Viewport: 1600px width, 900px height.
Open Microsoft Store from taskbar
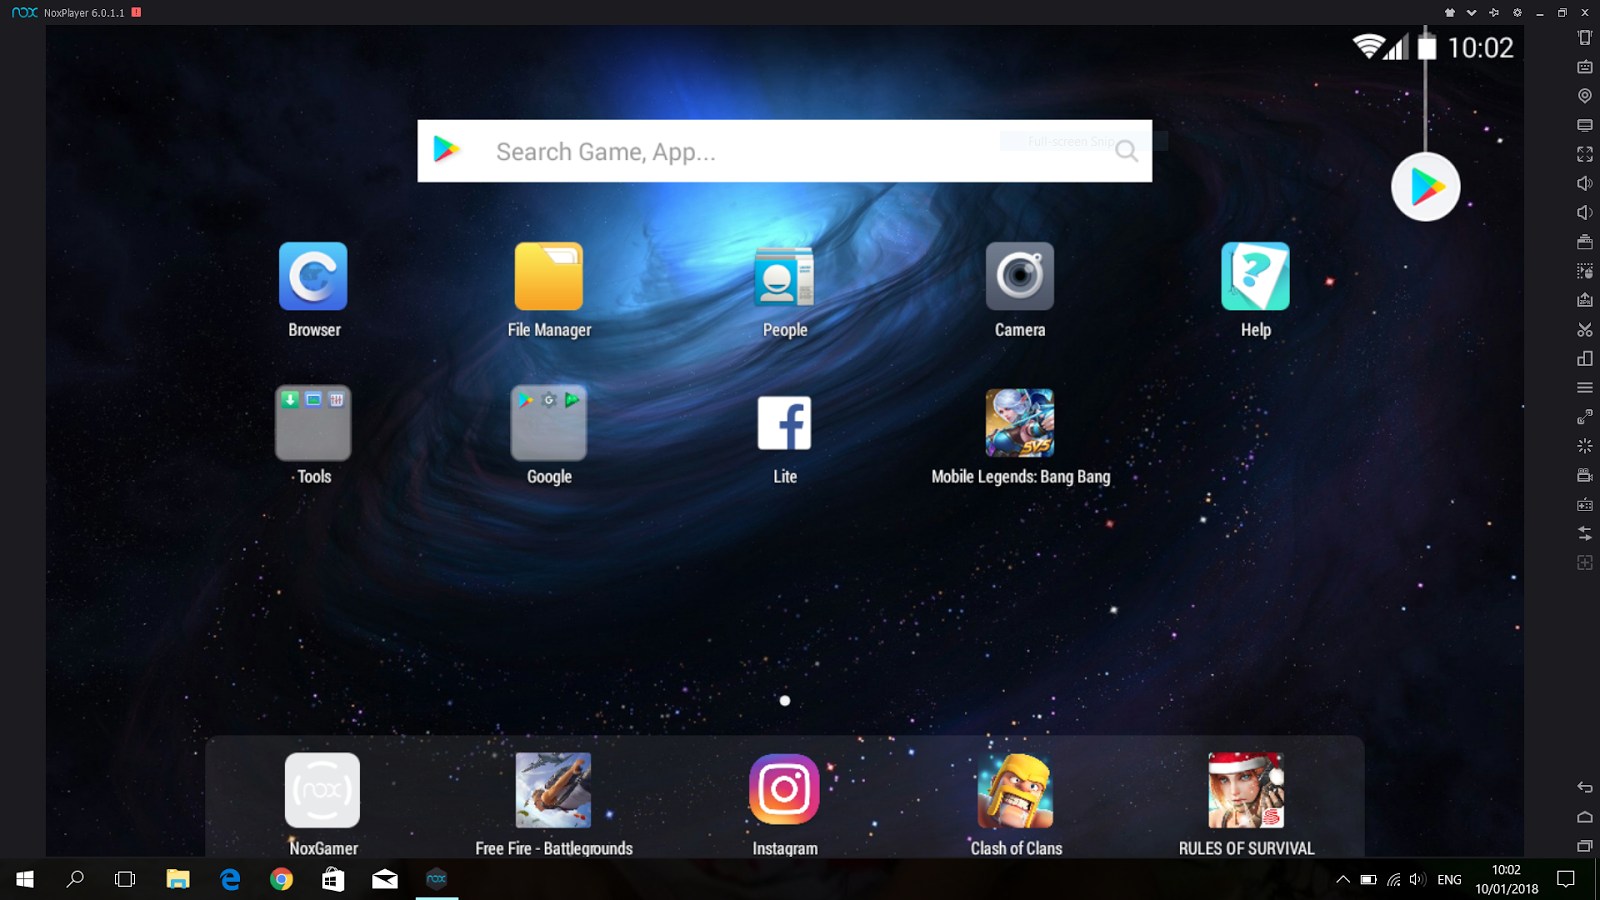pyautogui.click(x=333, y=879)
